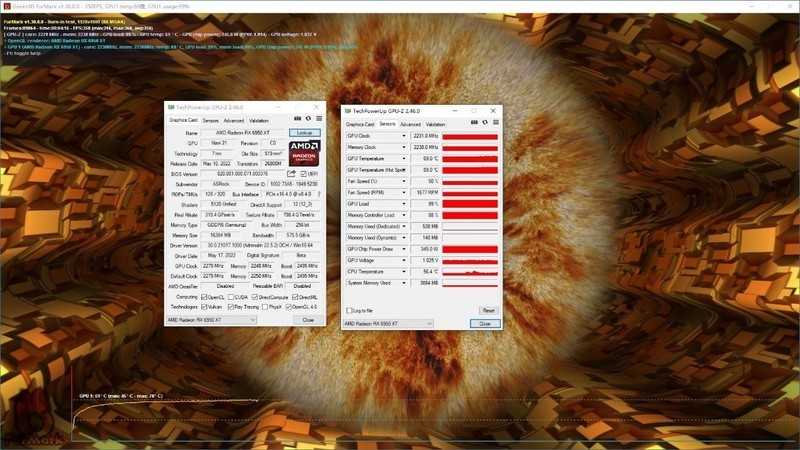This screenshot has width=800, height=450.
Task: Toggle the CUDA checkbox
Action: pyautogui.click(x=231, y=297)
